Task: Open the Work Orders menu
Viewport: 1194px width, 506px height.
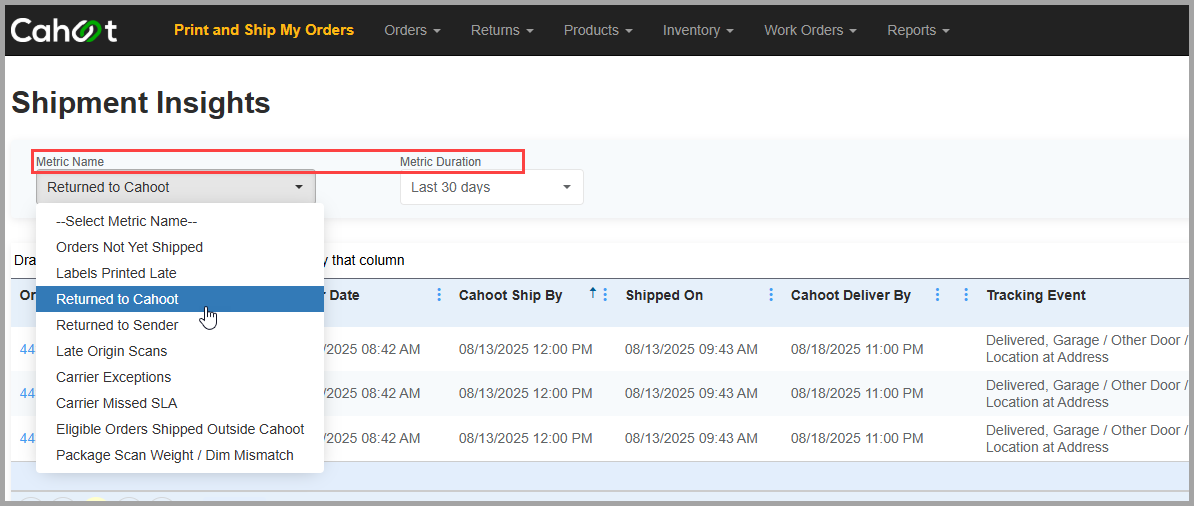Action: (x=810, y=30)
